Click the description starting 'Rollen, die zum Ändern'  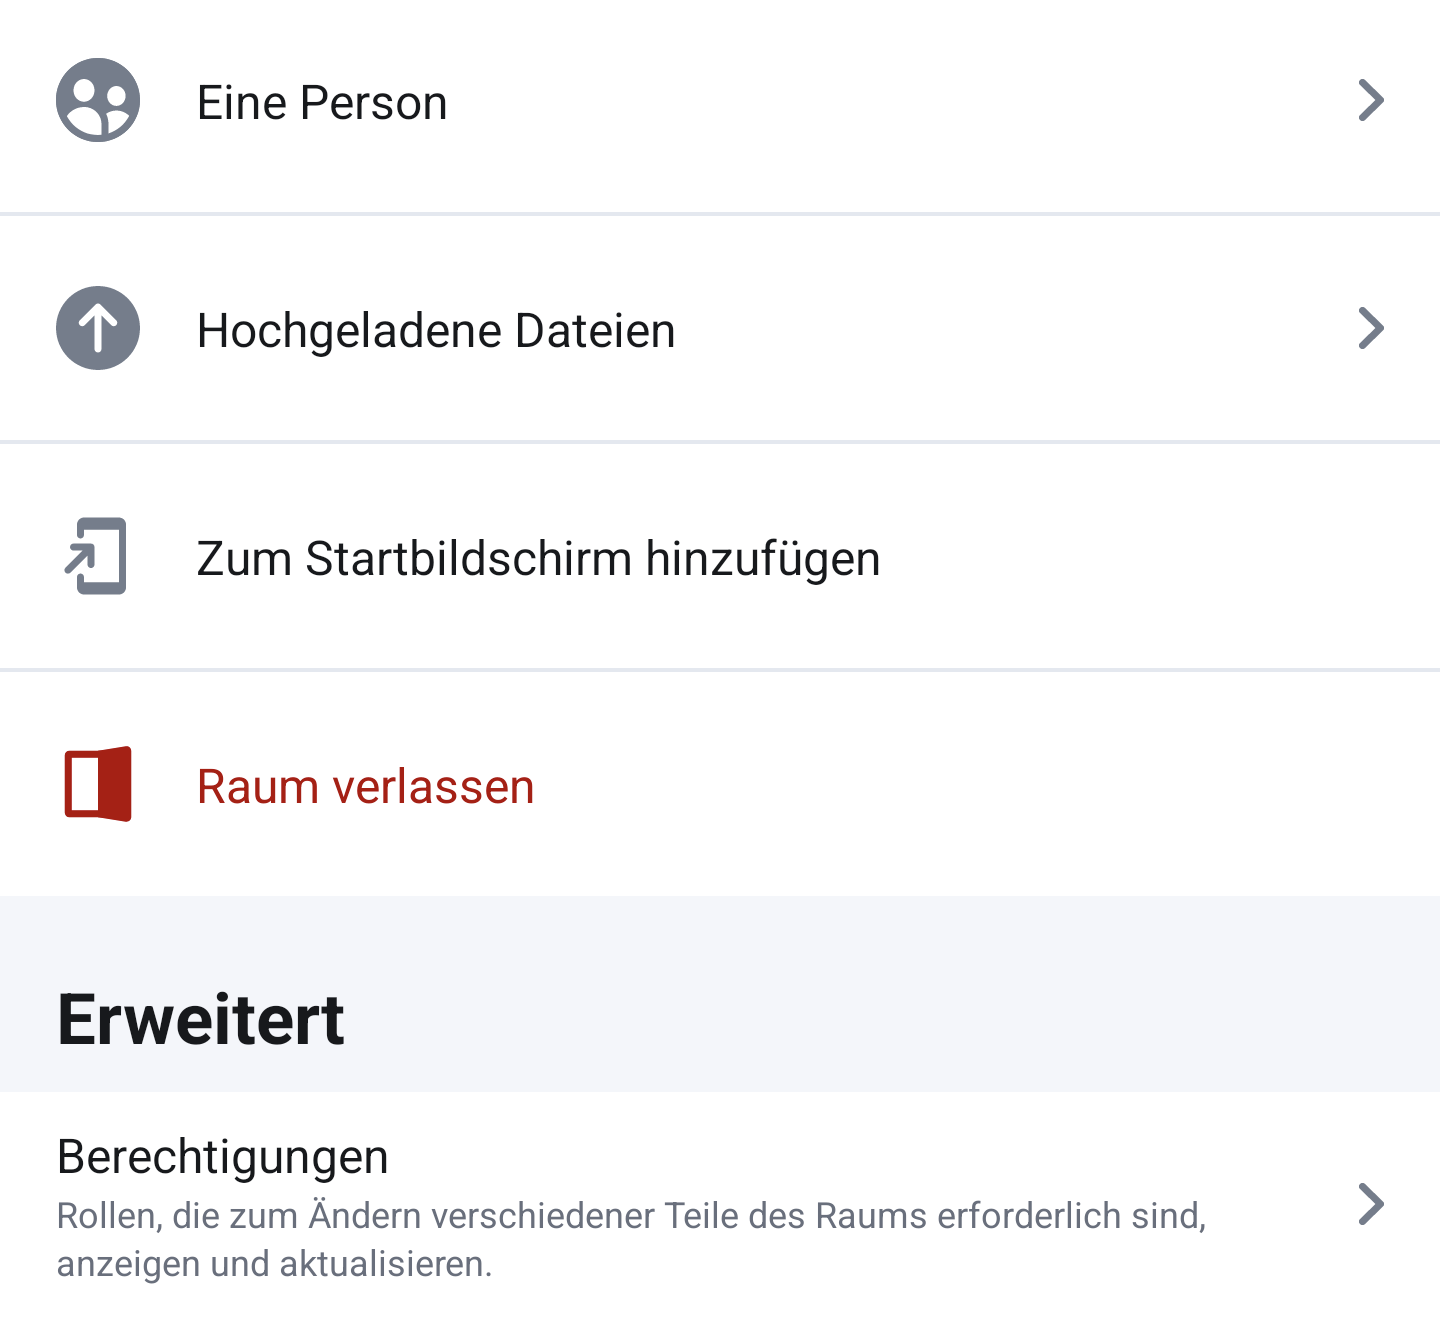pos(631,1216)
